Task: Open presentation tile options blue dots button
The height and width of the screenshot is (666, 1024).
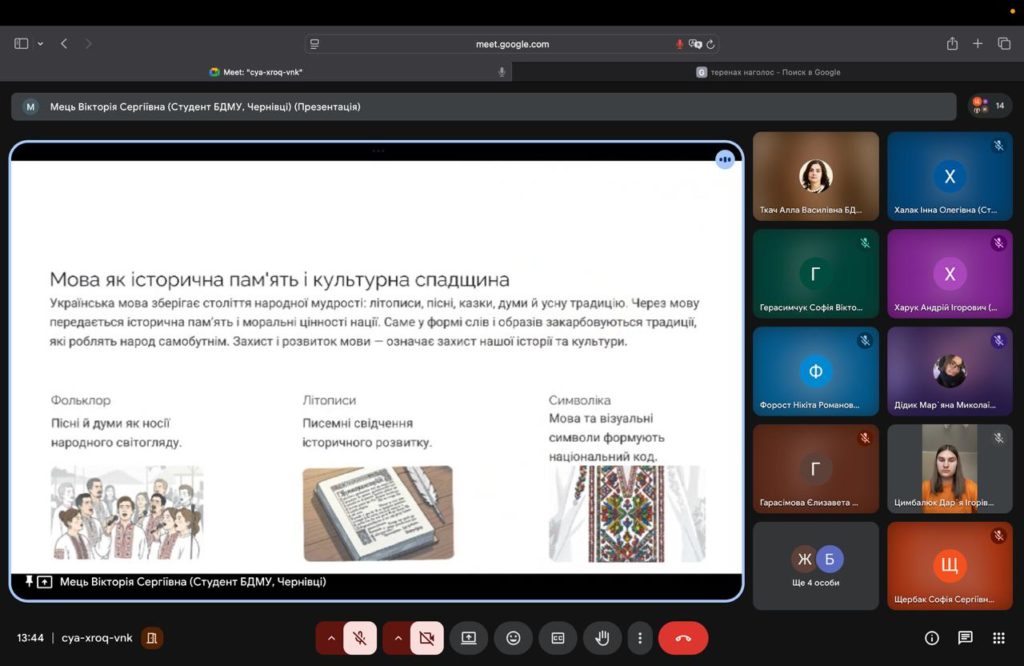Action: click(725, 160)
